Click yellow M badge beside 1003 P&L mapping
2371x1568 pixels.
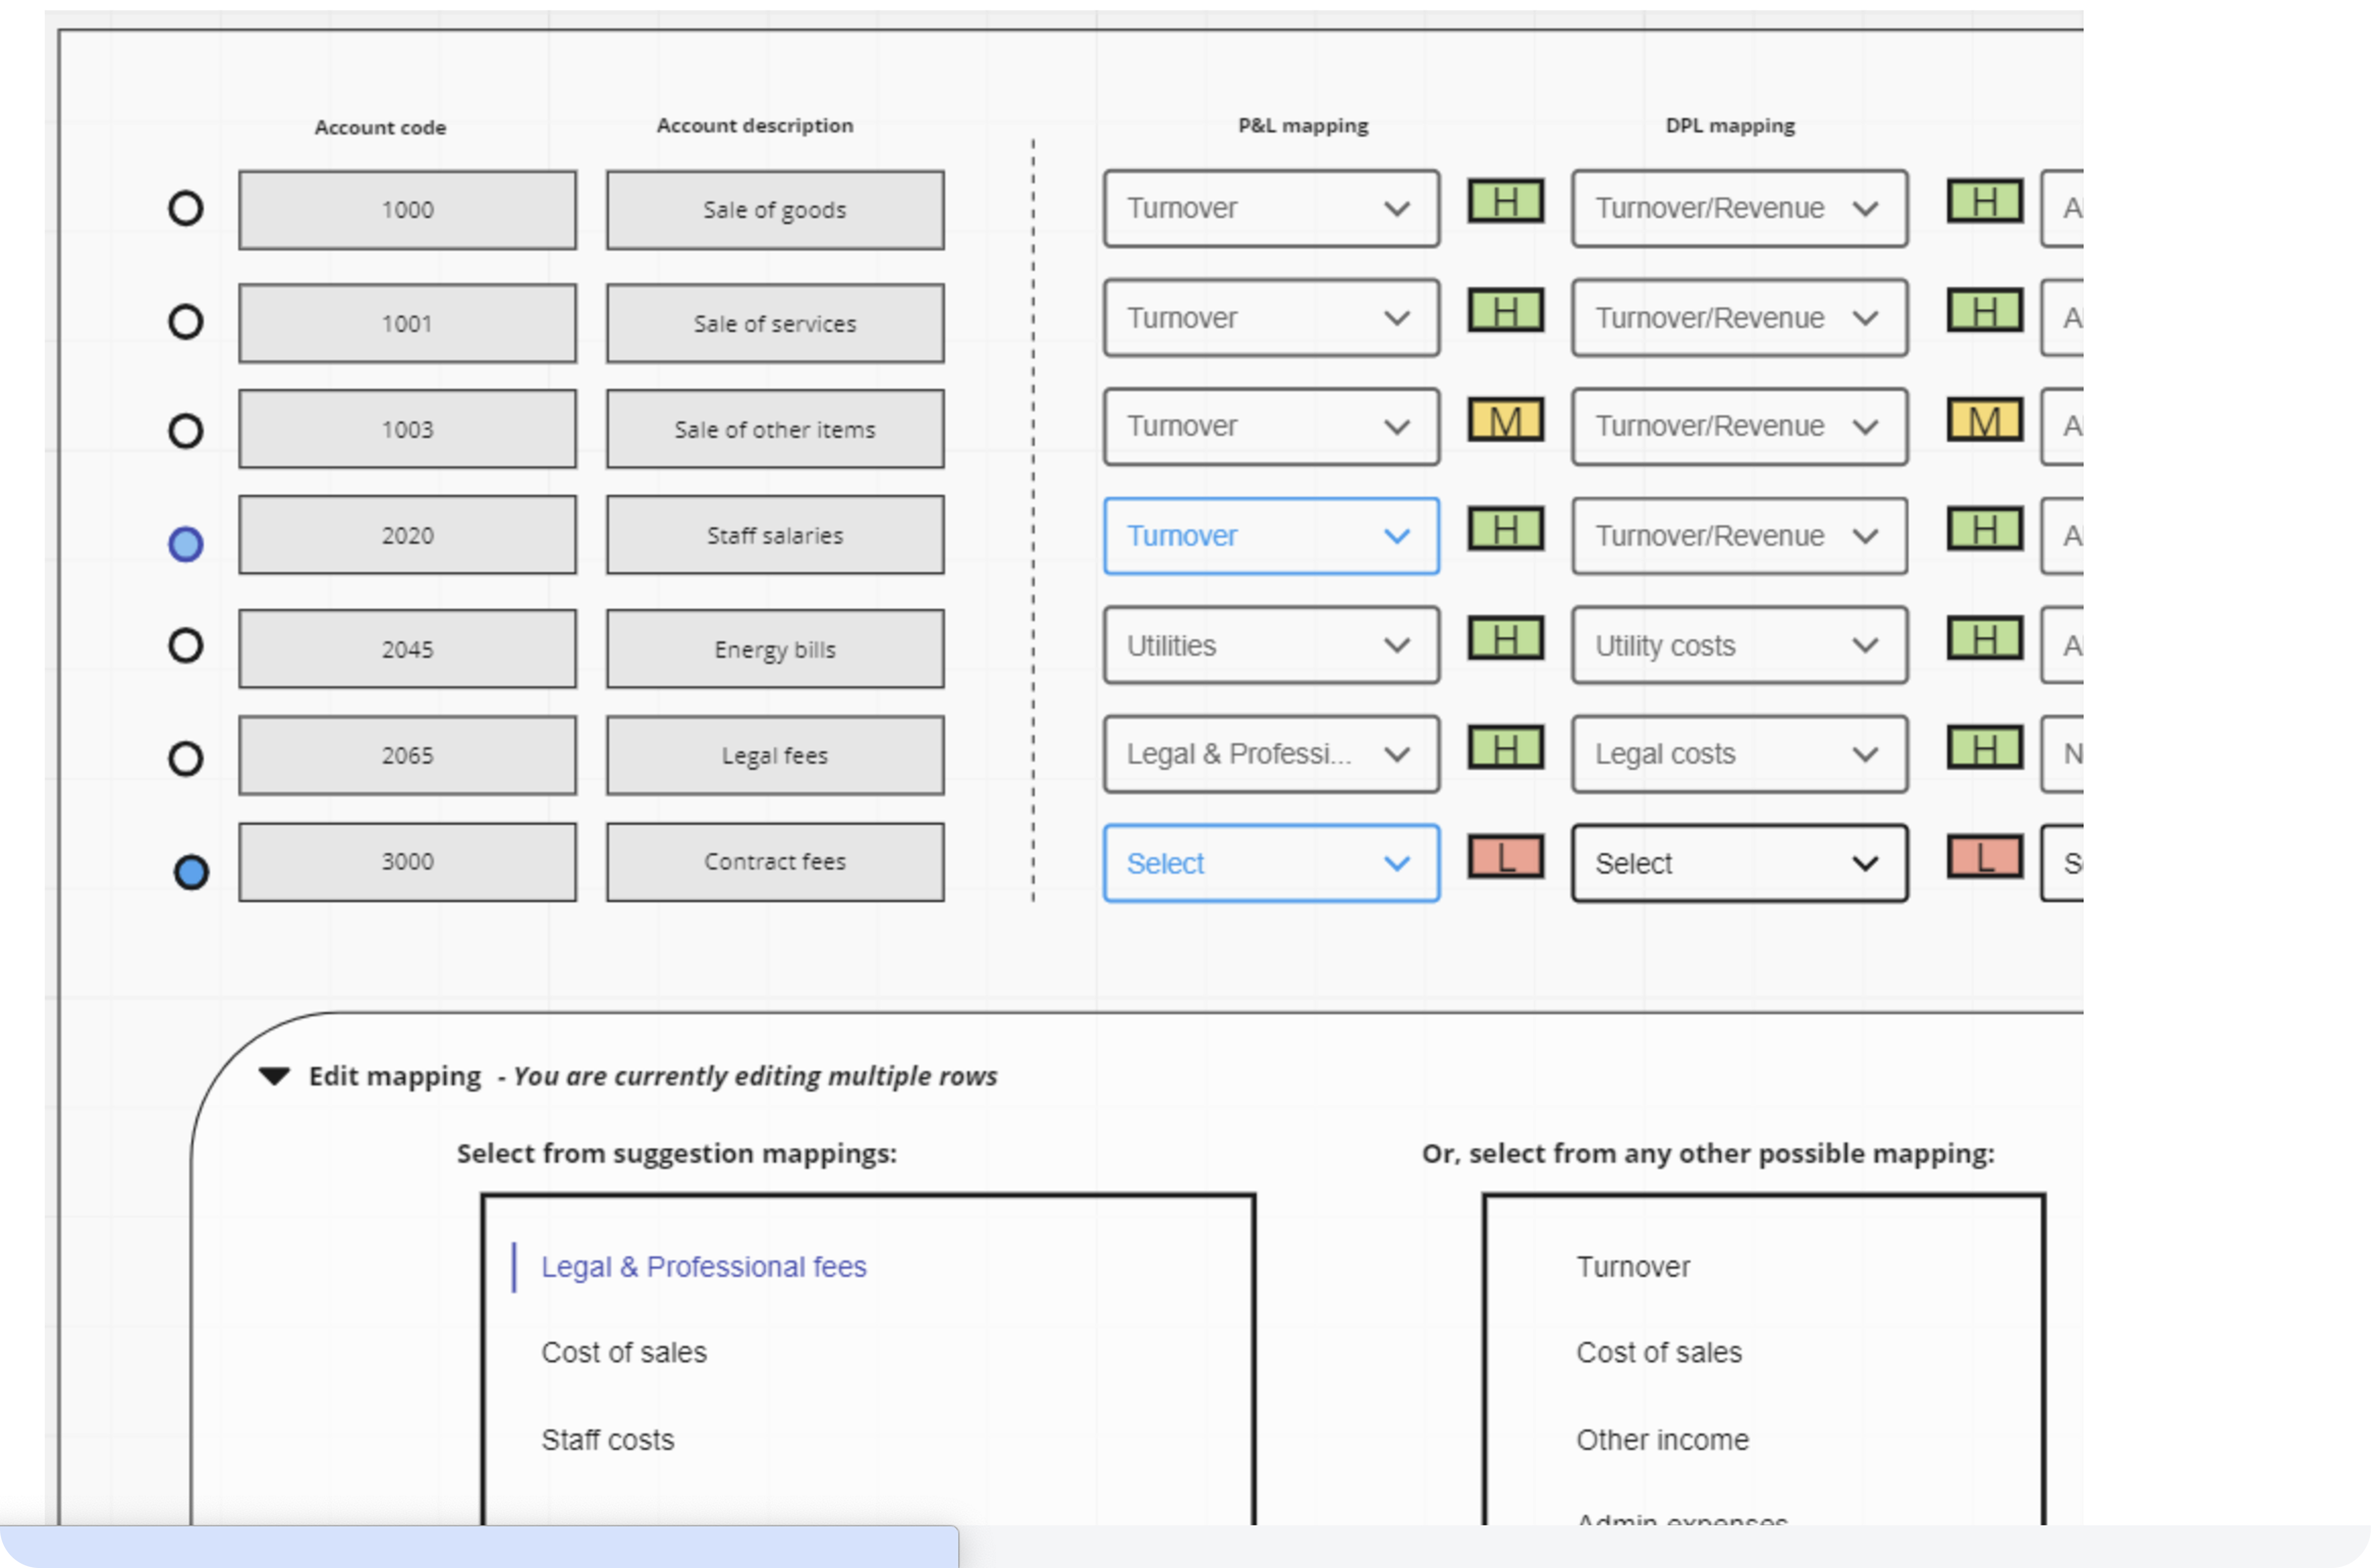coord(1505,420)
